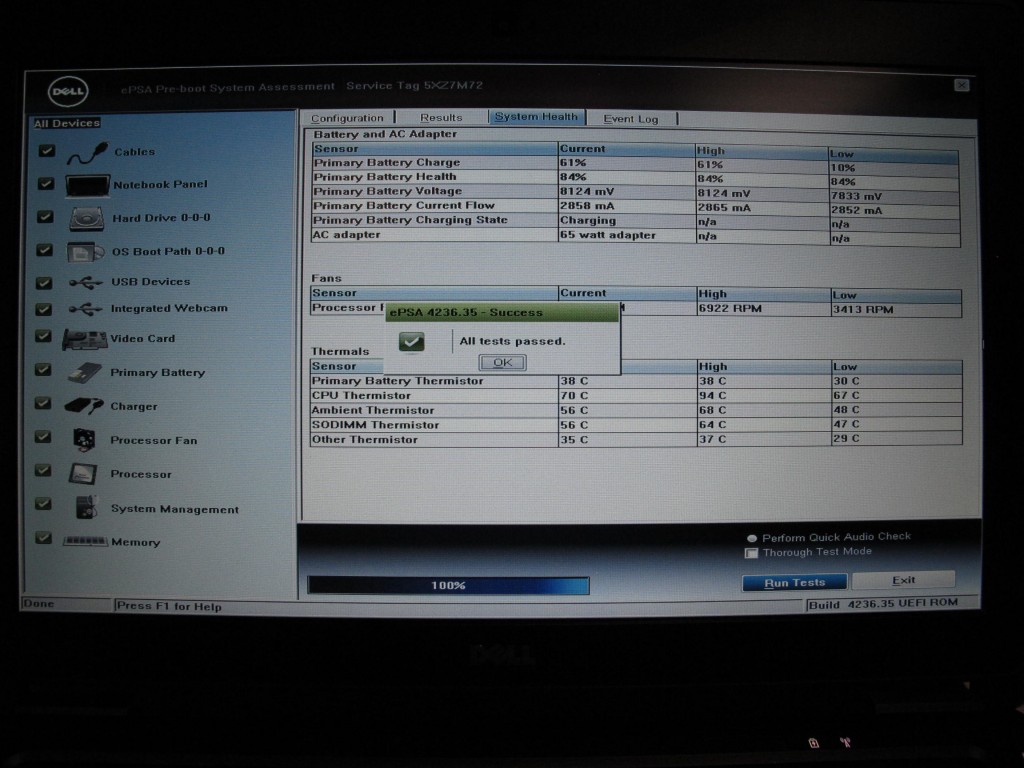This screenshot has width=1024, height=768.
Task: Click the Run Tests button
Action: pos(794,583)
